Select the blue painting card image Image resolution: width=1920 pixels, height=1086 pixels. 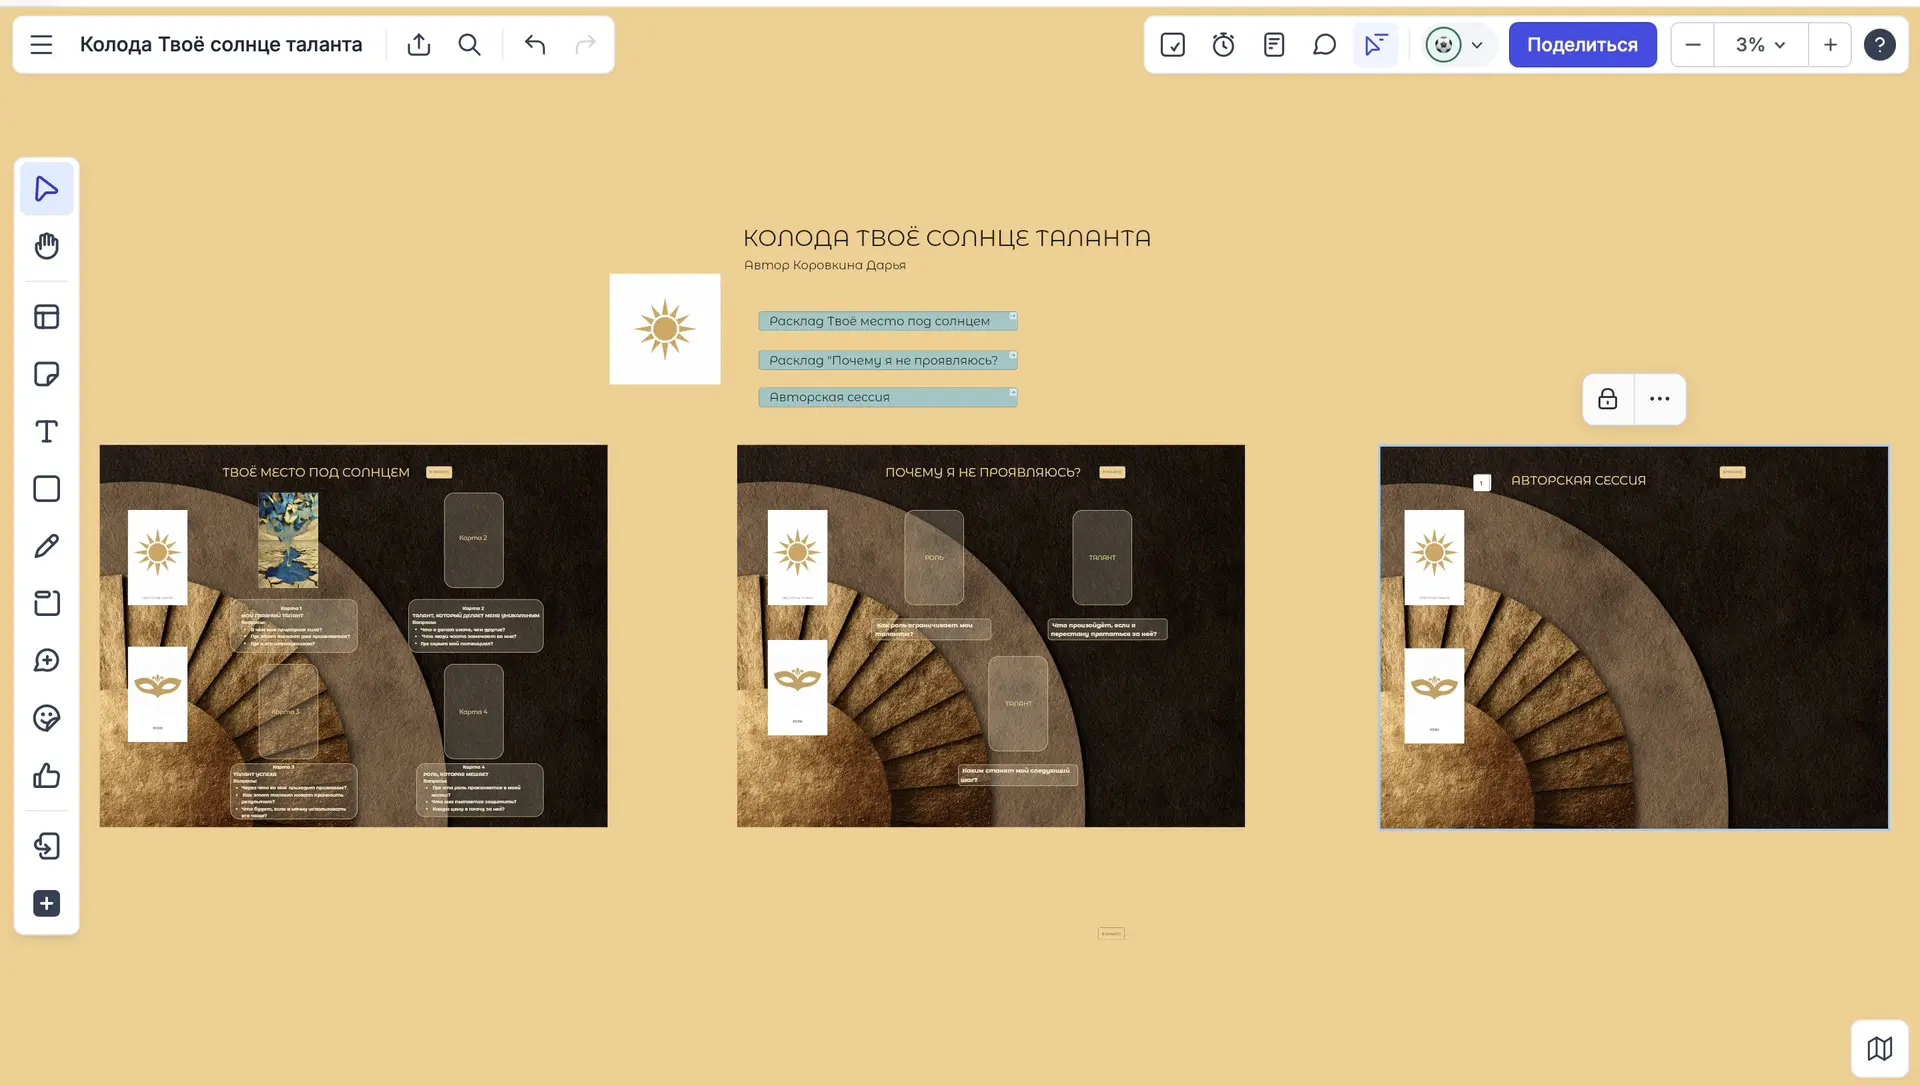288,541
